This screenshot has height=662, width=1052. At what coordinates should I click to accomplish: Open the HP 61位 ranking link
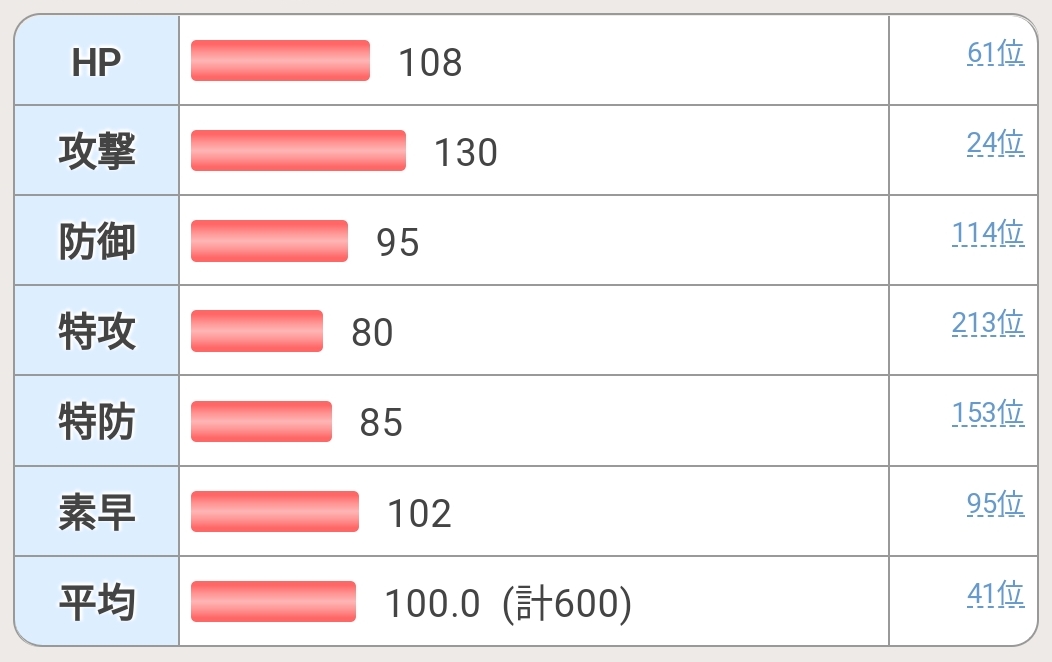point(995,53)
